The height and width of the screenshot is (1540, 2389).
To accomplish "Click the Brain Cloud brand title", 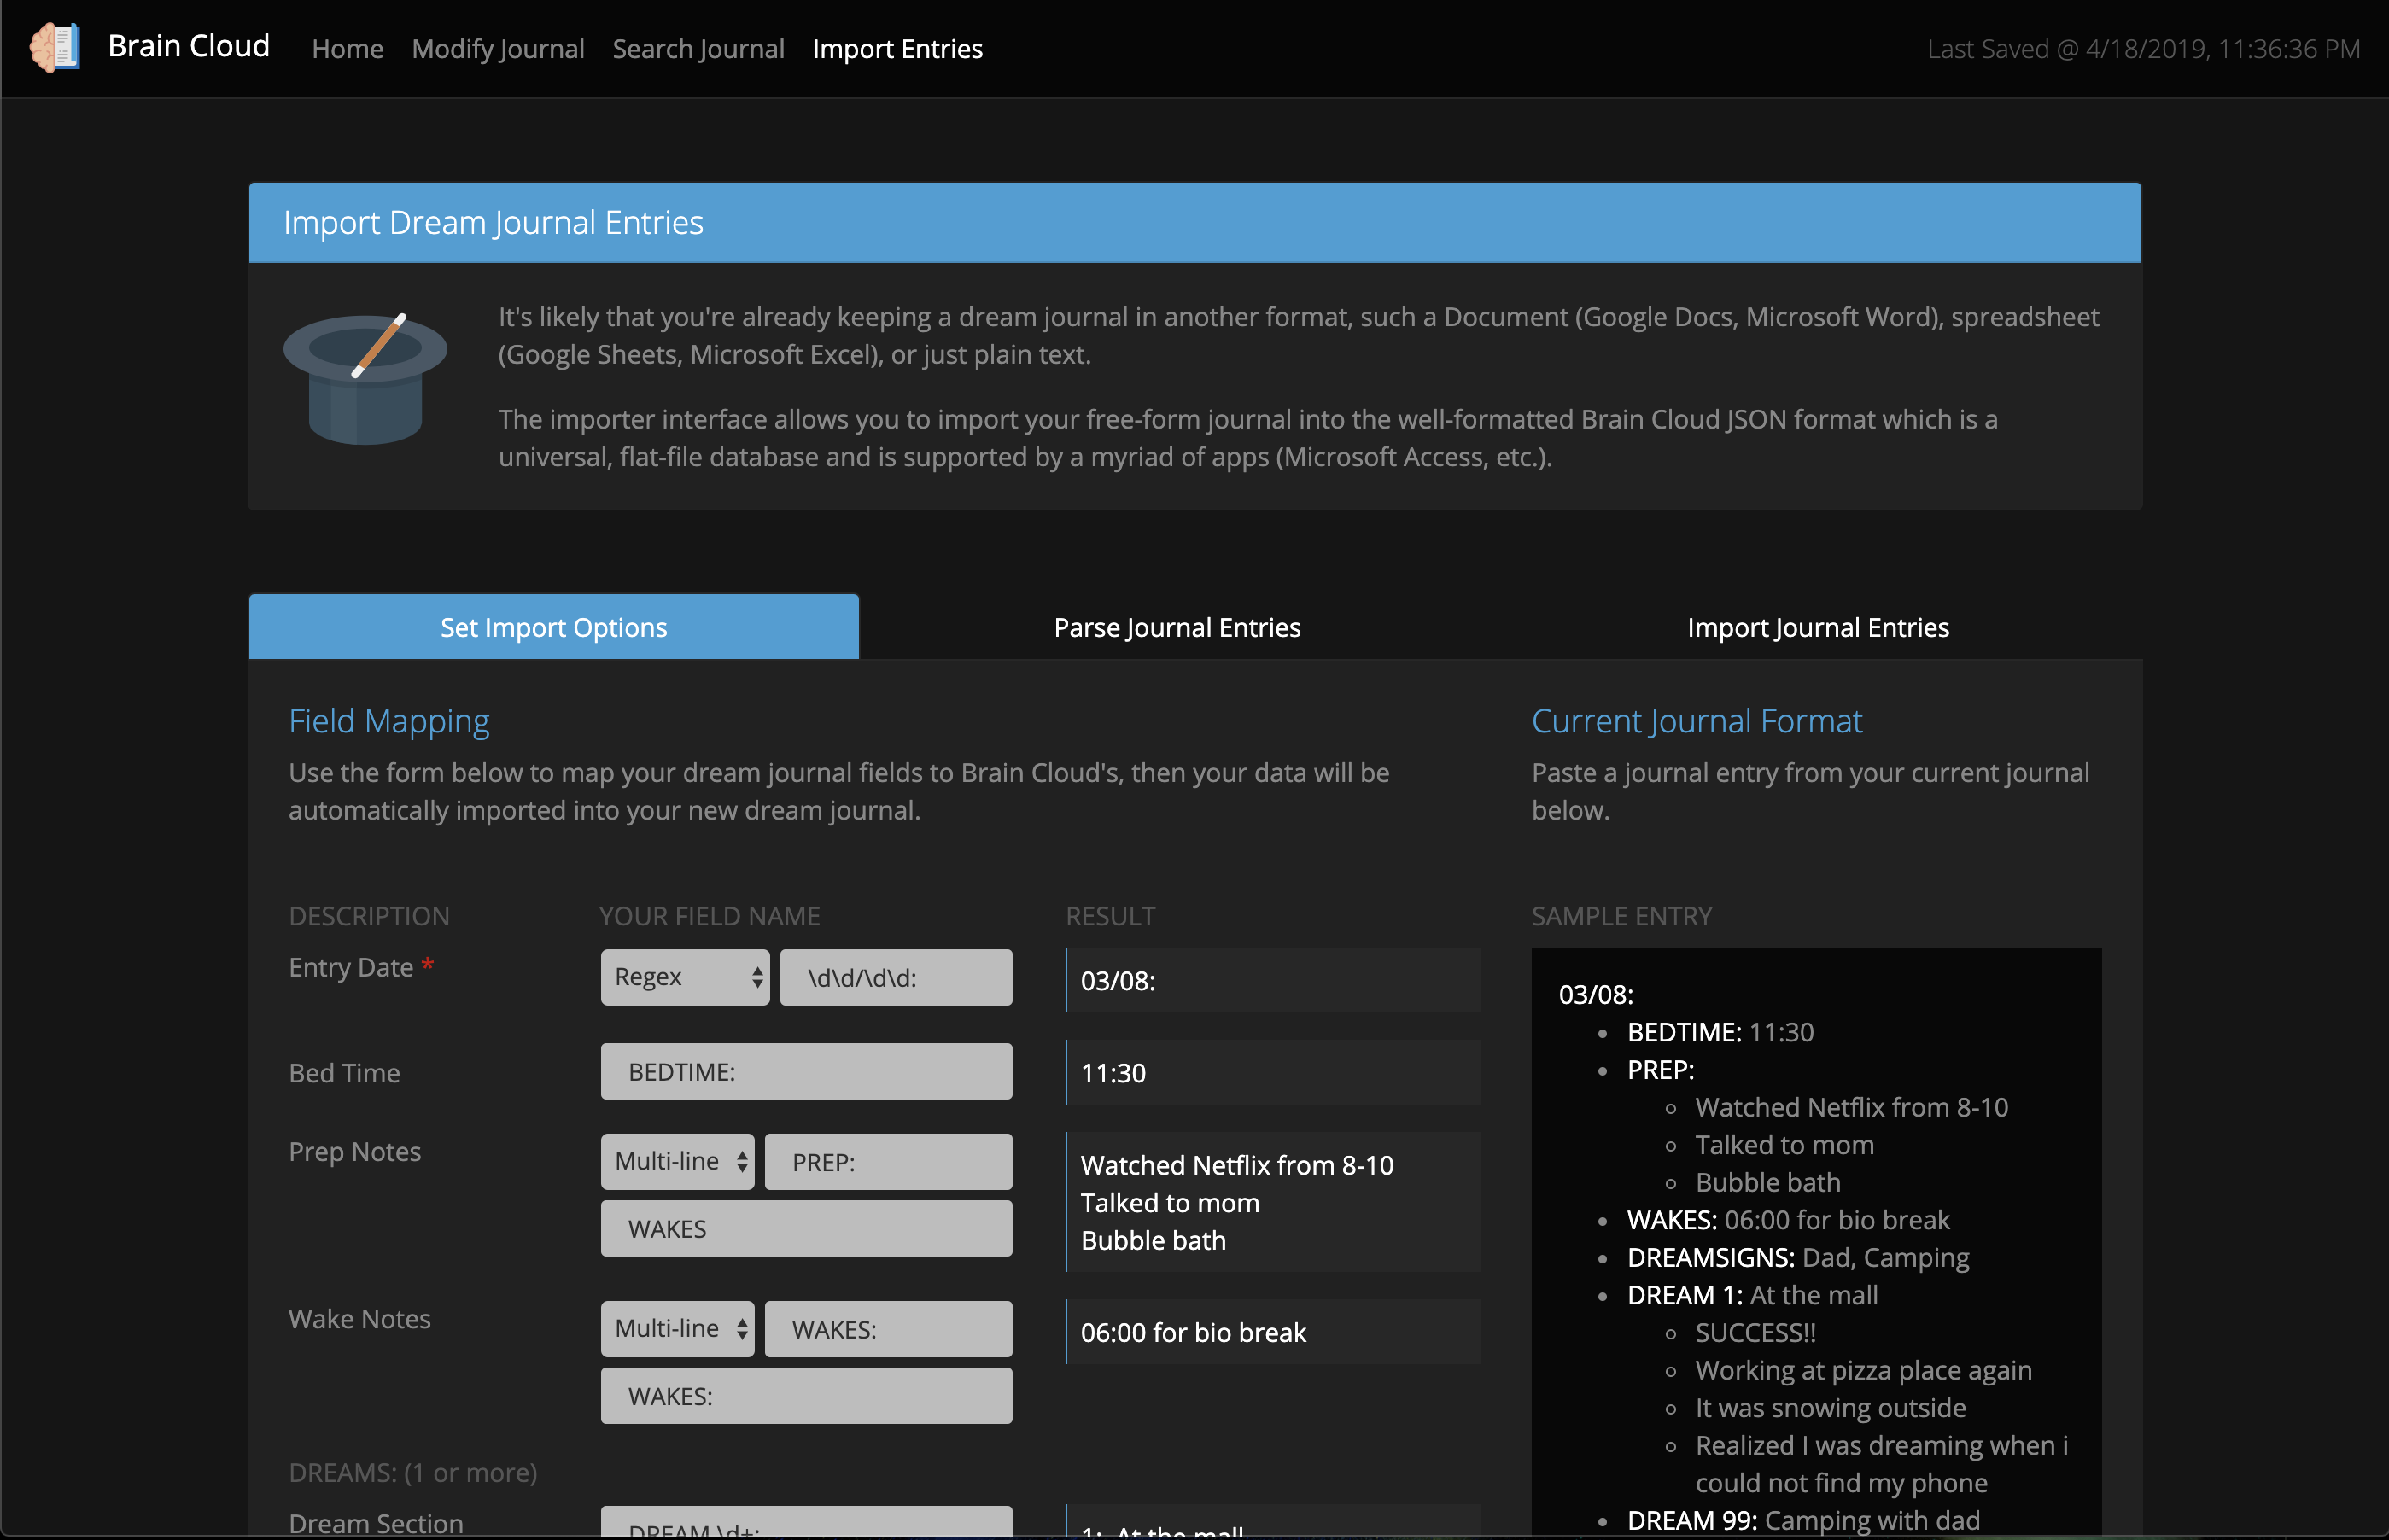I will 188,46.
